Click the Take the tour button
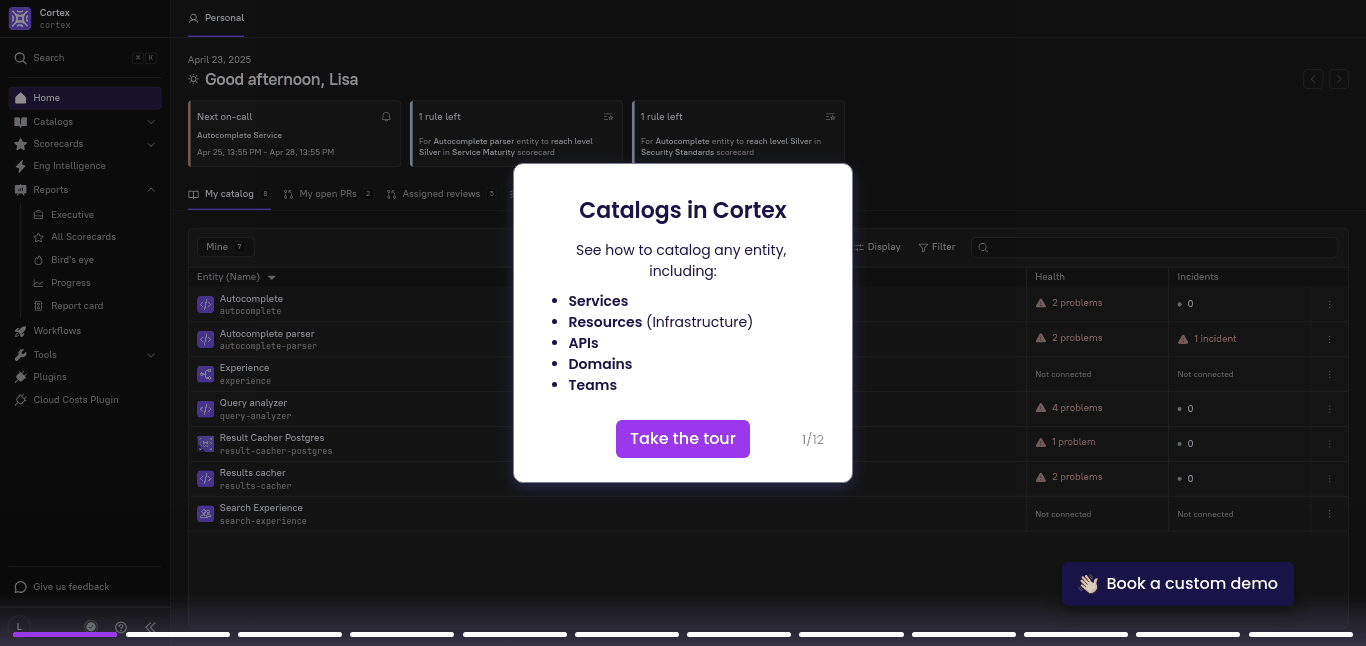This screenshot has width=1366, height=646. tap(682, 439)
